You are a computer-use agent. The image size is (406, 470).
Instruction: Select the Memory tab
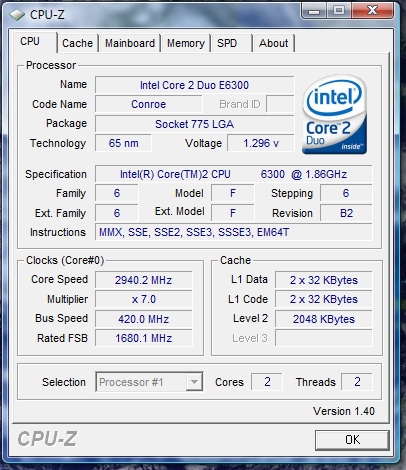186,43
